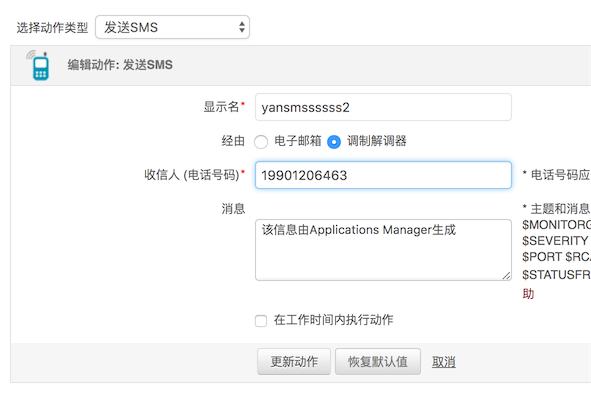
Task: Enable the 在工作时间内执行动作 checkbox
Action: [x=261, y=321]
